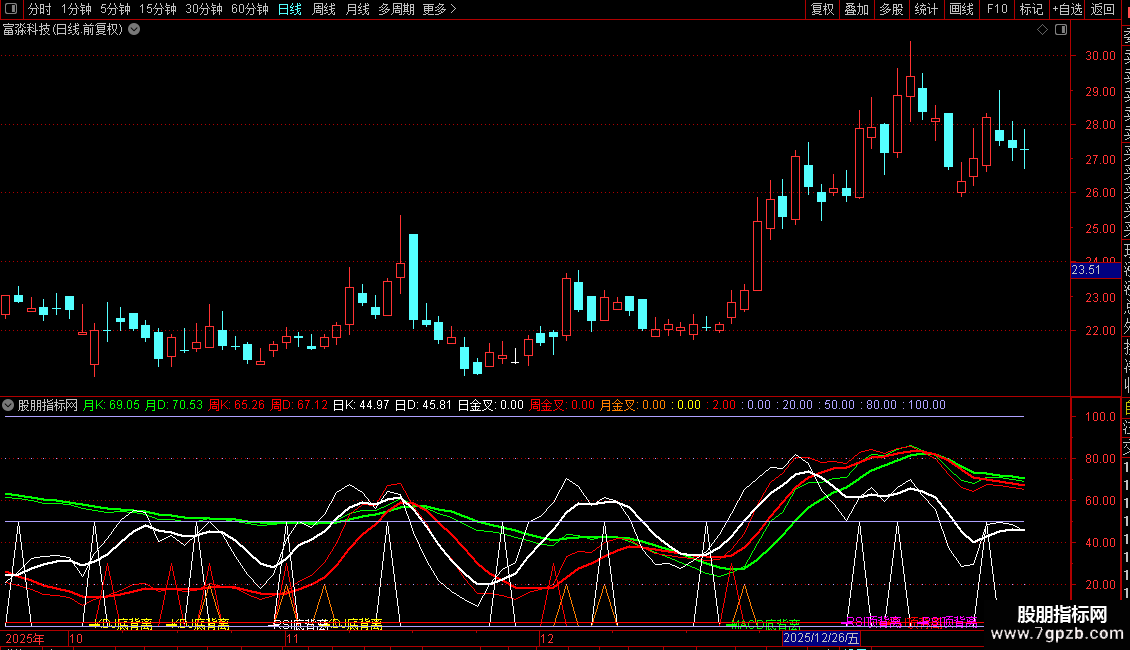The width and height of the screenshot is (1130, 650).
Task: Click the 月K: 69.05 indicator value
Action: 111,405
